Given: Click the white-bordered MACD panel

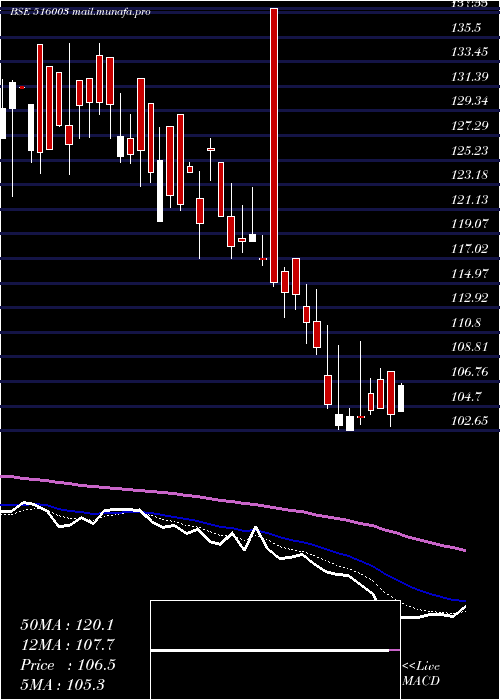Looking at the screenshot, I should [275, 650].
